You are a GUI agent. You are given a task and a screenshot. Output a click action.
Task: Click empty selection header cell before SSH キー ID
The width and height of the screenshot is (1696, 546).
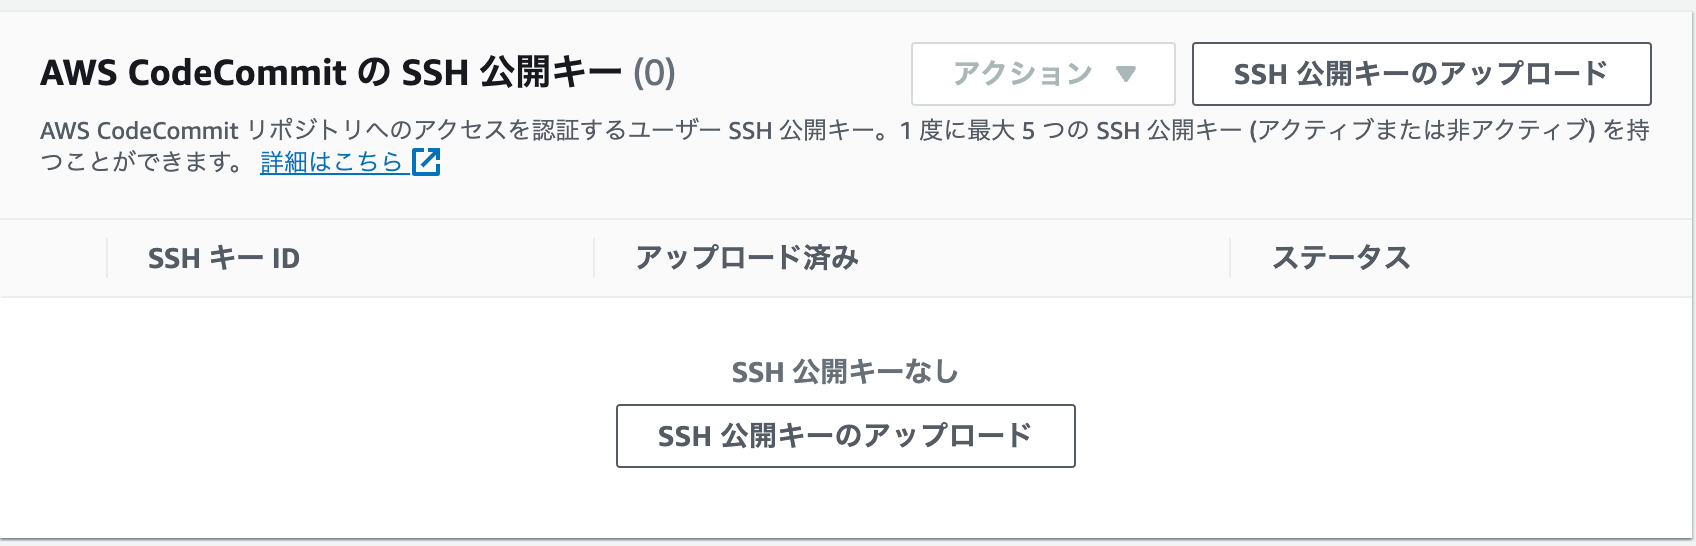[x=53, y=258]
